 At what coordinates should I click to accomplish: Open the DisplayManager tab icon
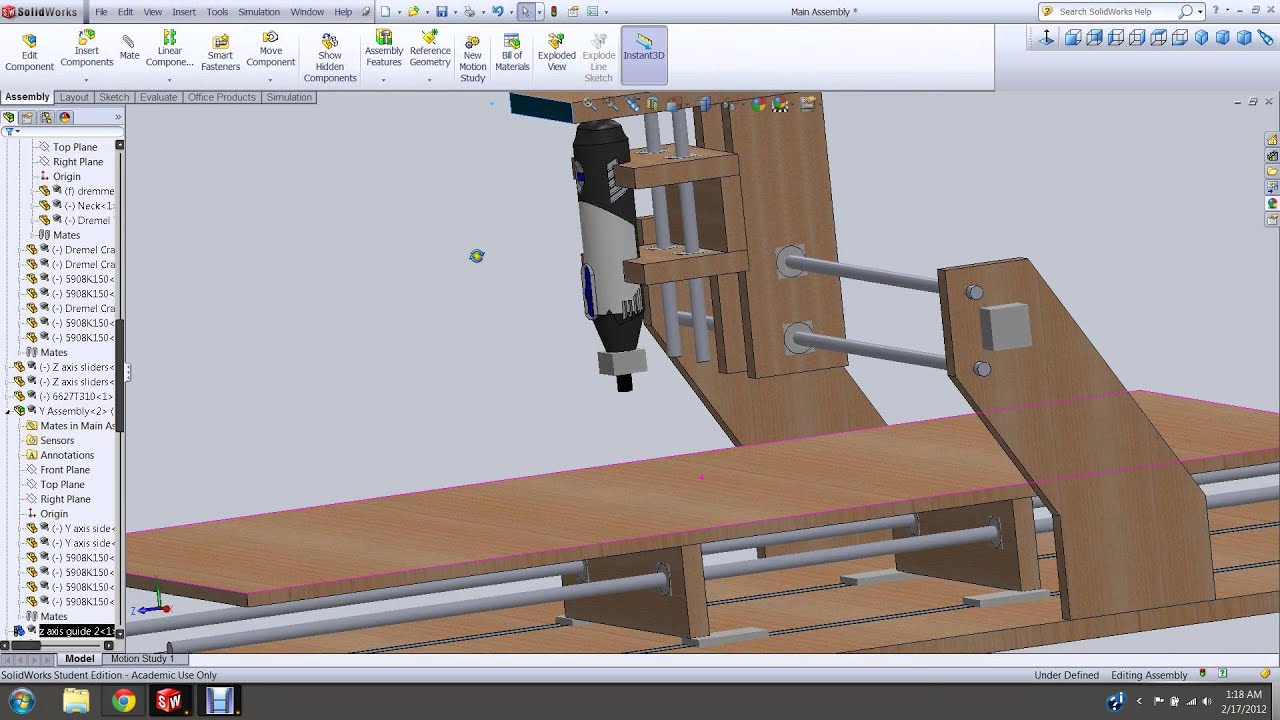pos(65,117)
